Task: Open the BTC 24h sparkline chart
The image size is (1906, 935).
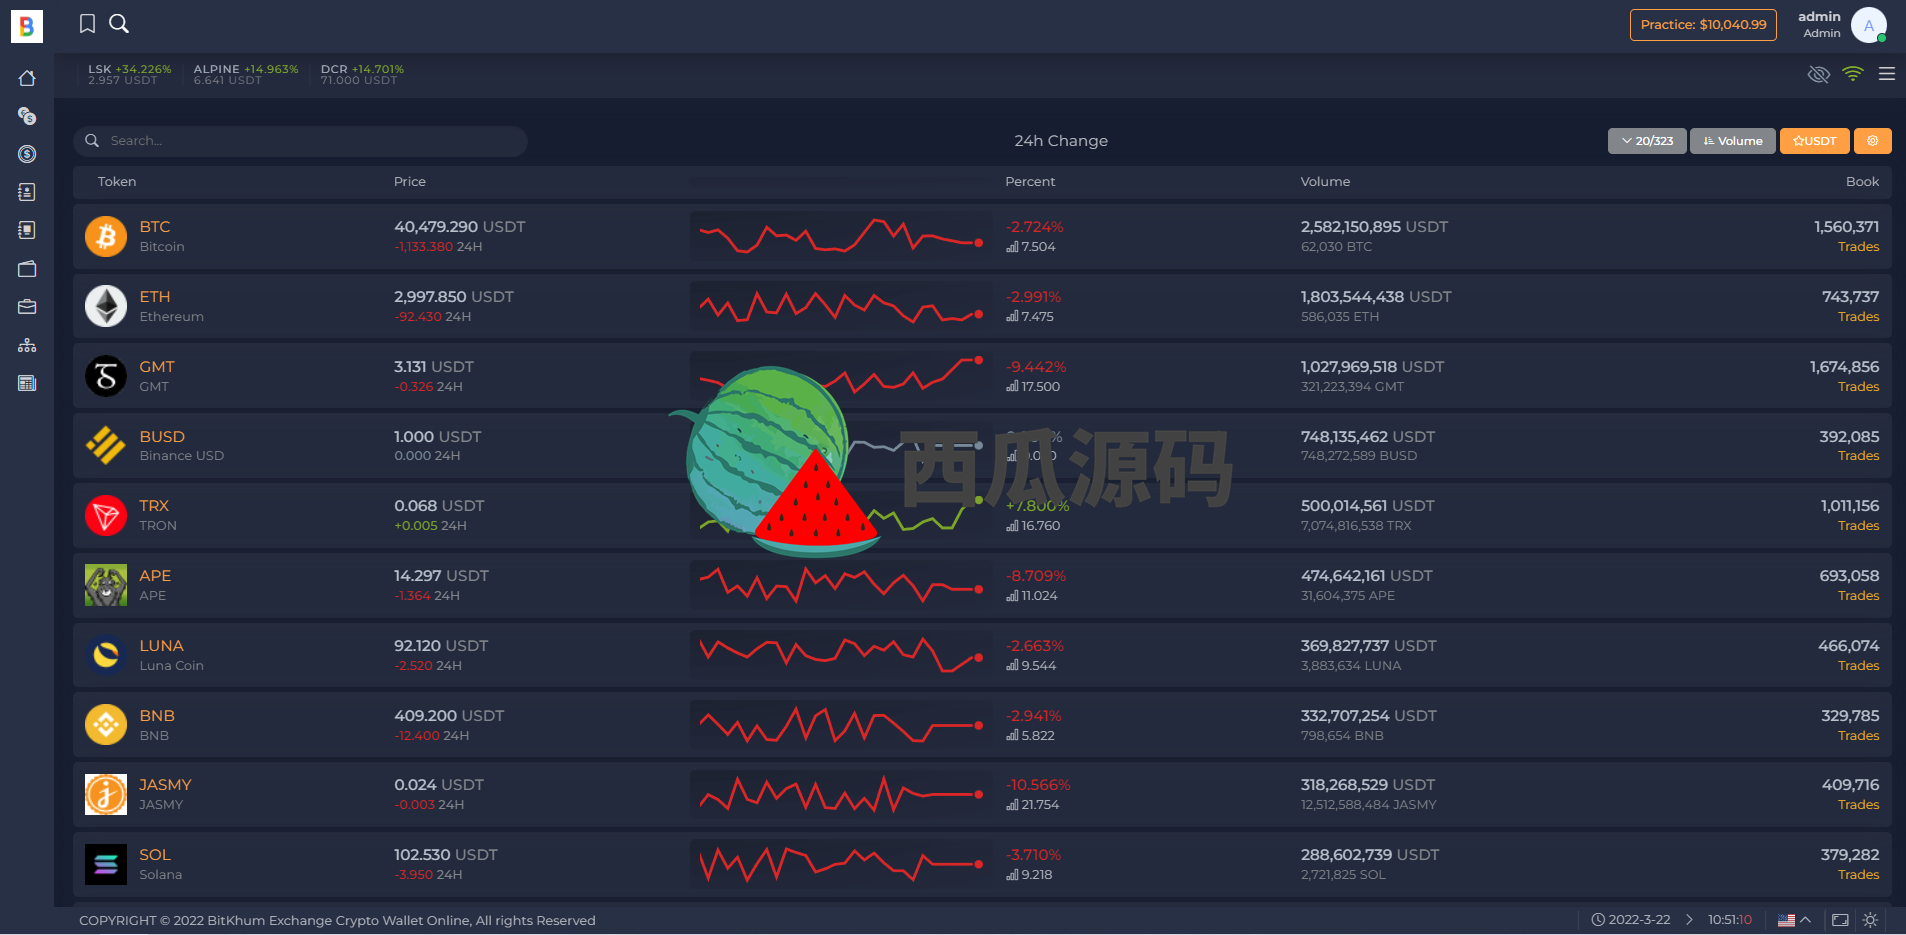Action: (841, 236)
